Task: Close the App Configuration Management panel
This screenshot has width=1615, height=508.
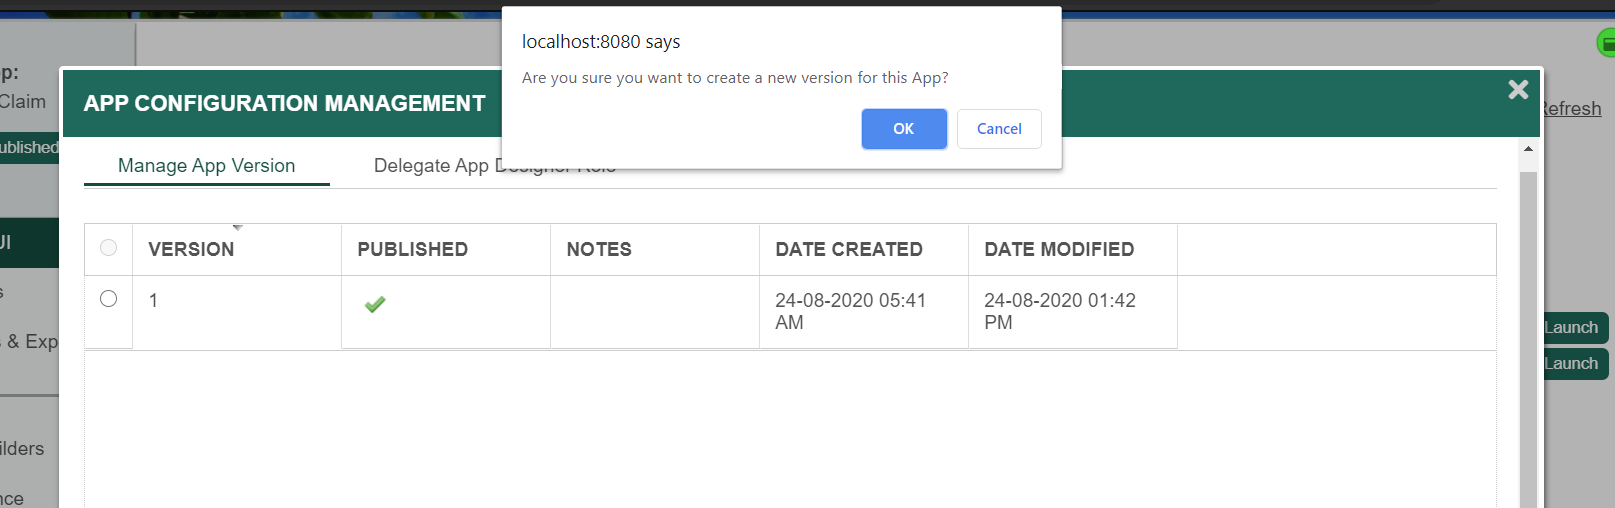Action: pyautogui.click(x=1517, y=90)
